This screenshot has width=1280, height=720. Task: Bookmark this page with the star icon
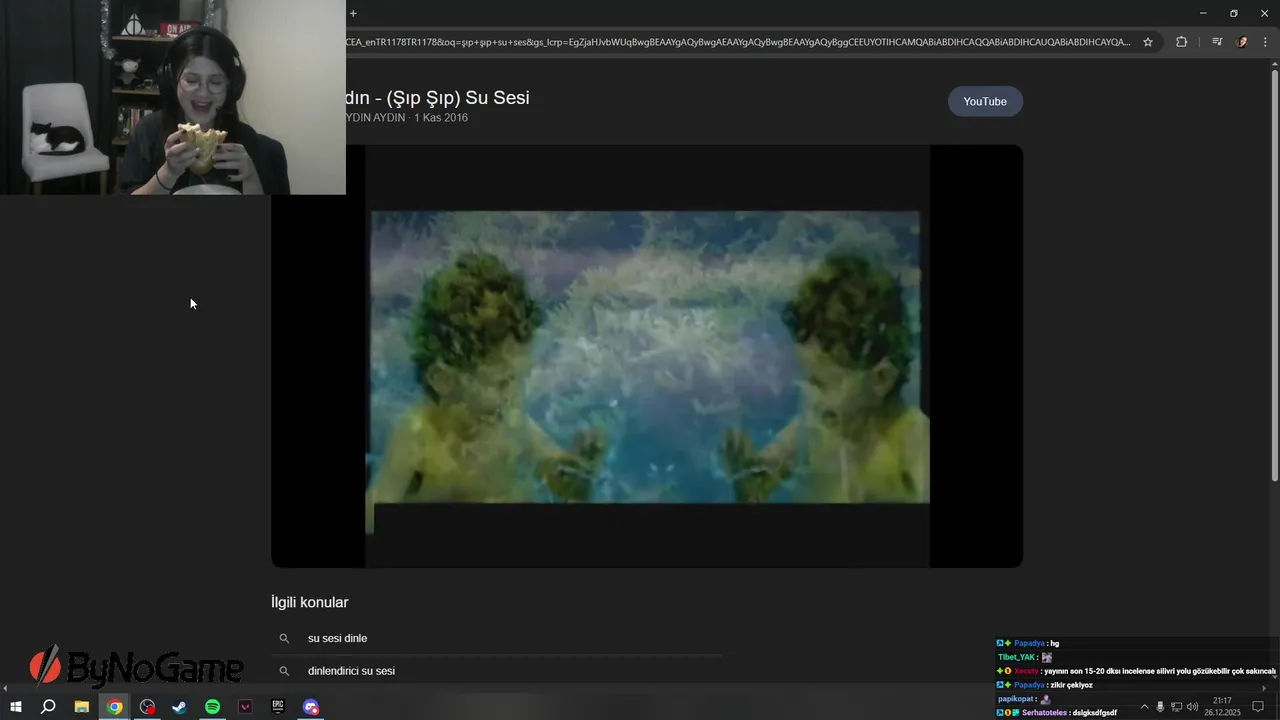(1148, 42)
